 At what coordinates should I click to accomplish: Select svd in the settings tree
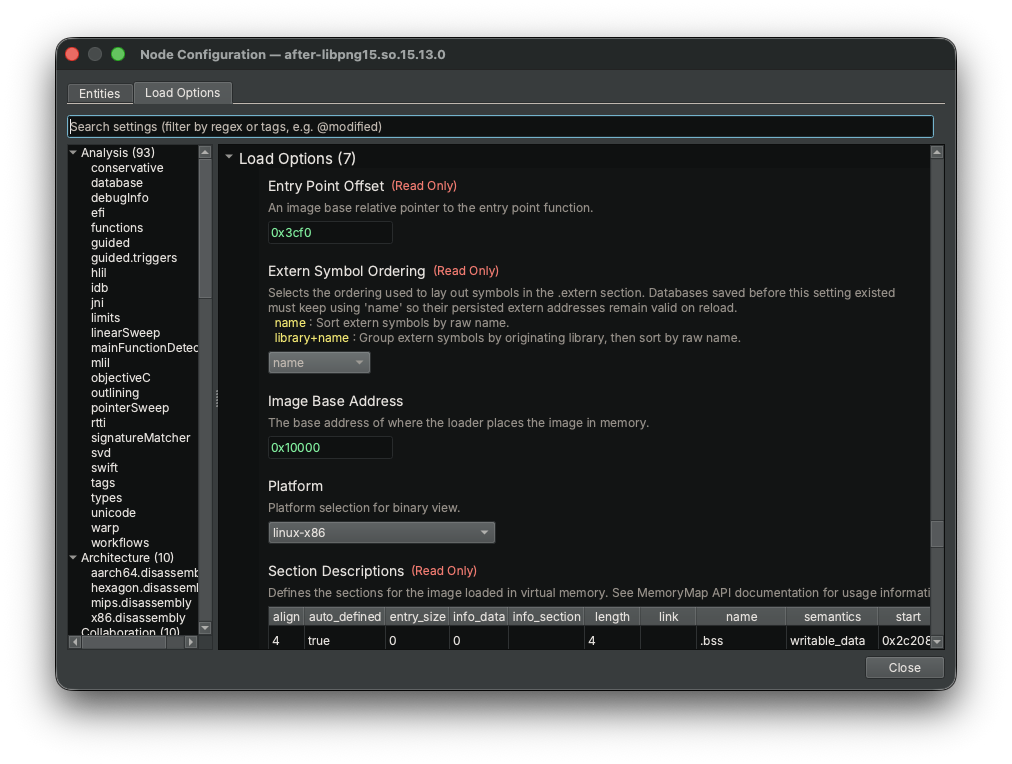click(x=101, y=452)
